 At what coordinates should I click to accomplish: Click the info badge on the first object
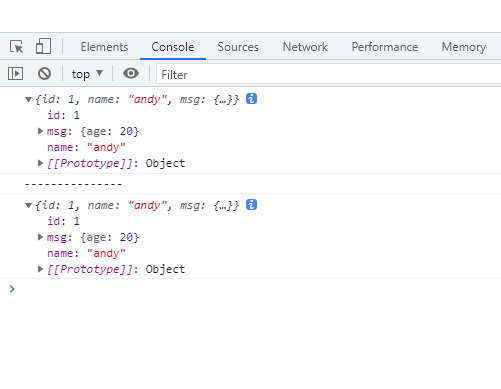tap(251, 99)
